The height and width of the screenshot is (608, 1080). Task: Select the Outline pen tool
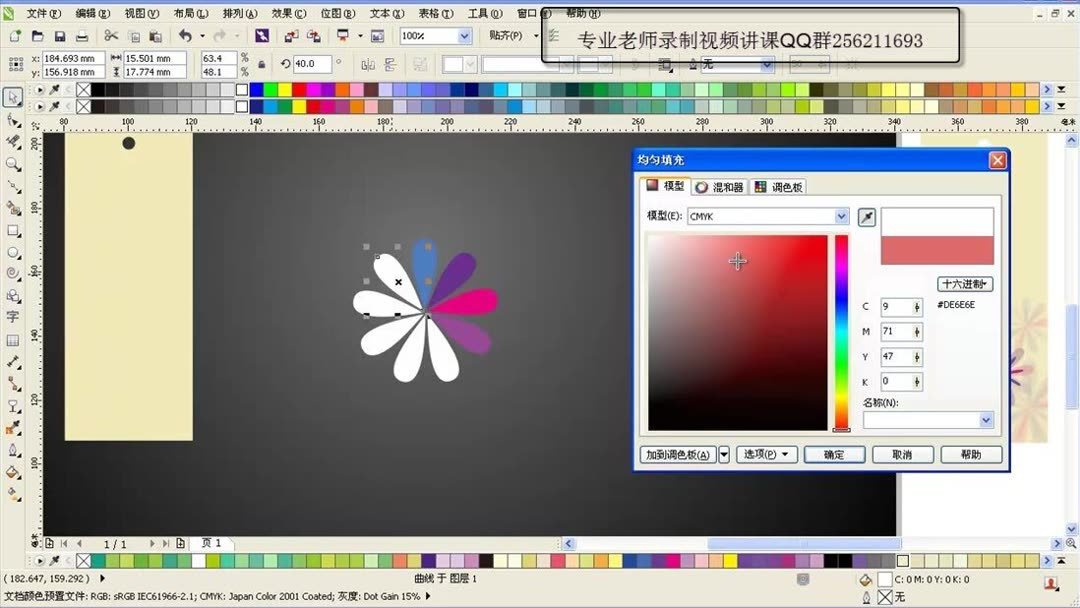coord(13,450)
